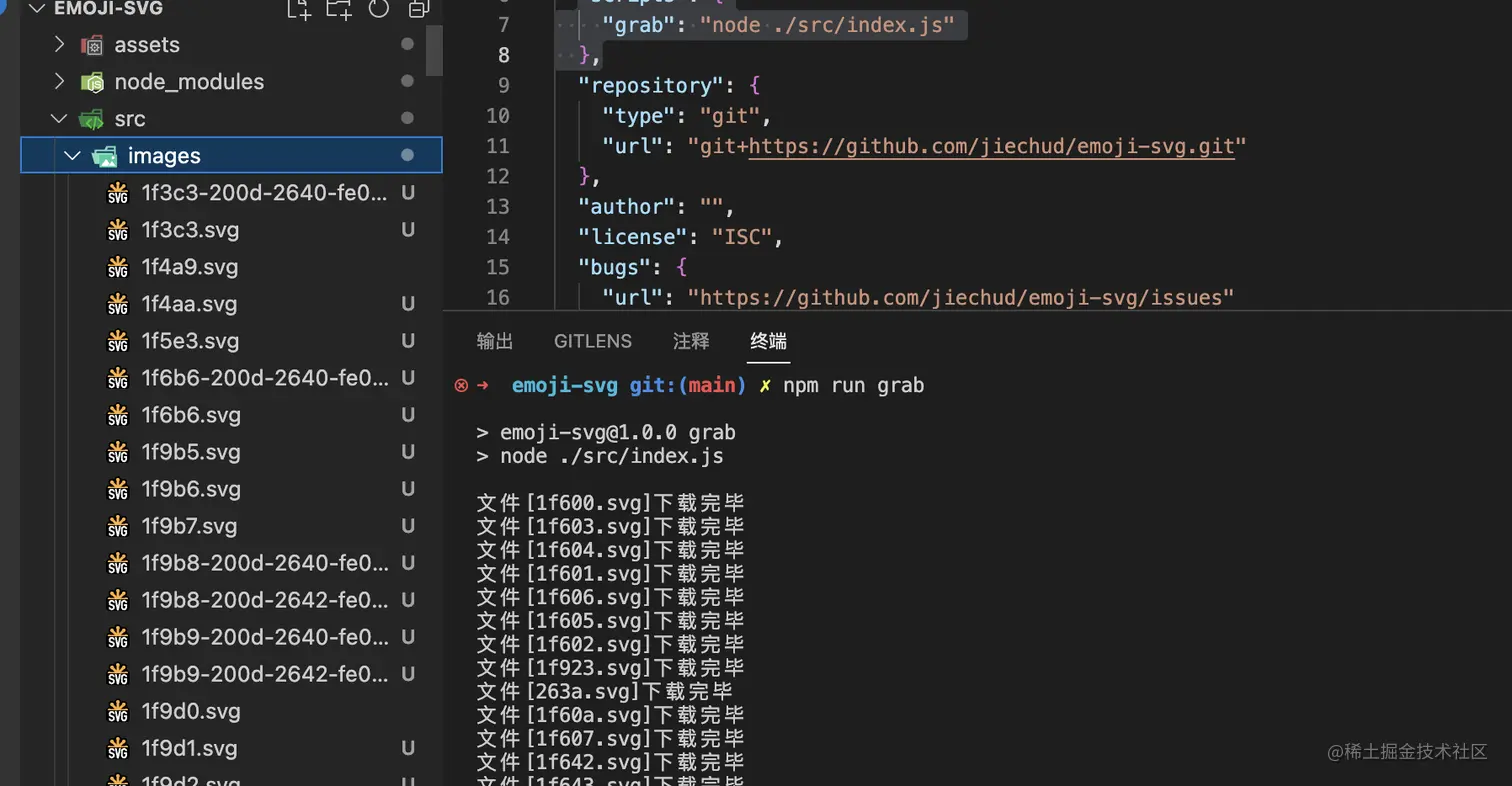
Task: Click the New File icon in Explorer header
Action: click(298, 9)
